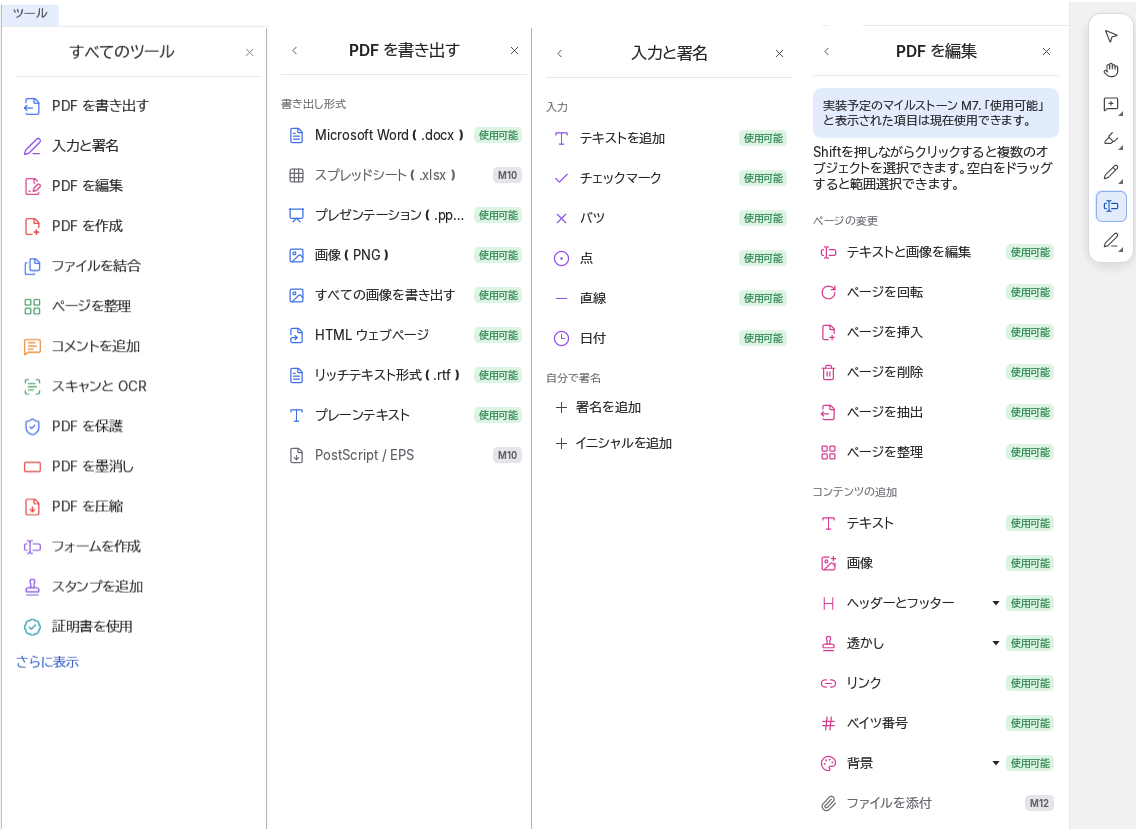Go back using chevron in PDF を書き出す panel
The height and width of the screenshot is (829, 1136).
pyautogui.click(x=294, y=51)
